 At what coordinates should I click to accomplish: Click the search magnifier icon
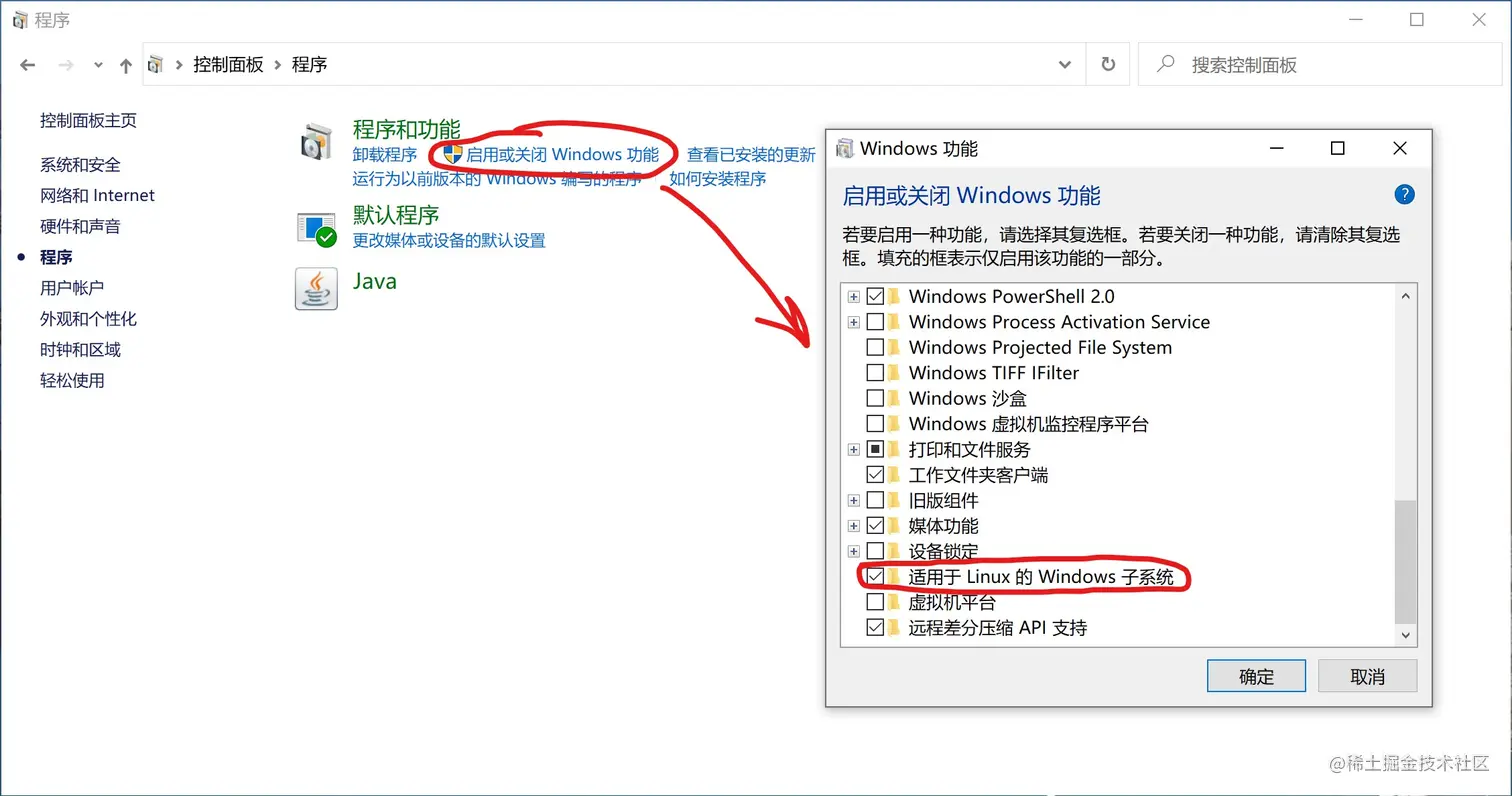pyautogui.click(x=1165, y=64)
